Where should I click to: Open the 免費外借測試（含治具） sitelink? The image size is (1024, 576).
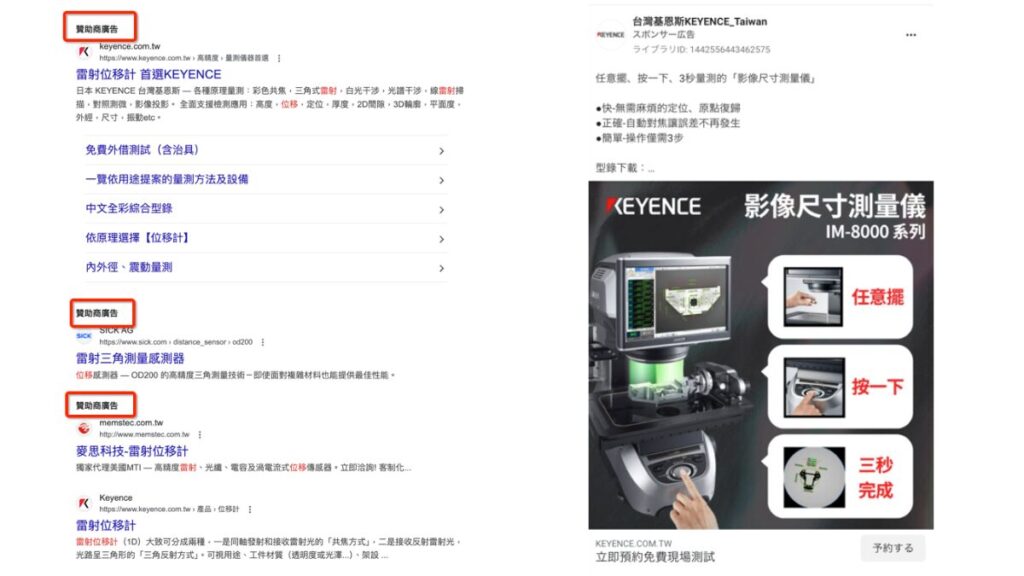coord(142,150)
